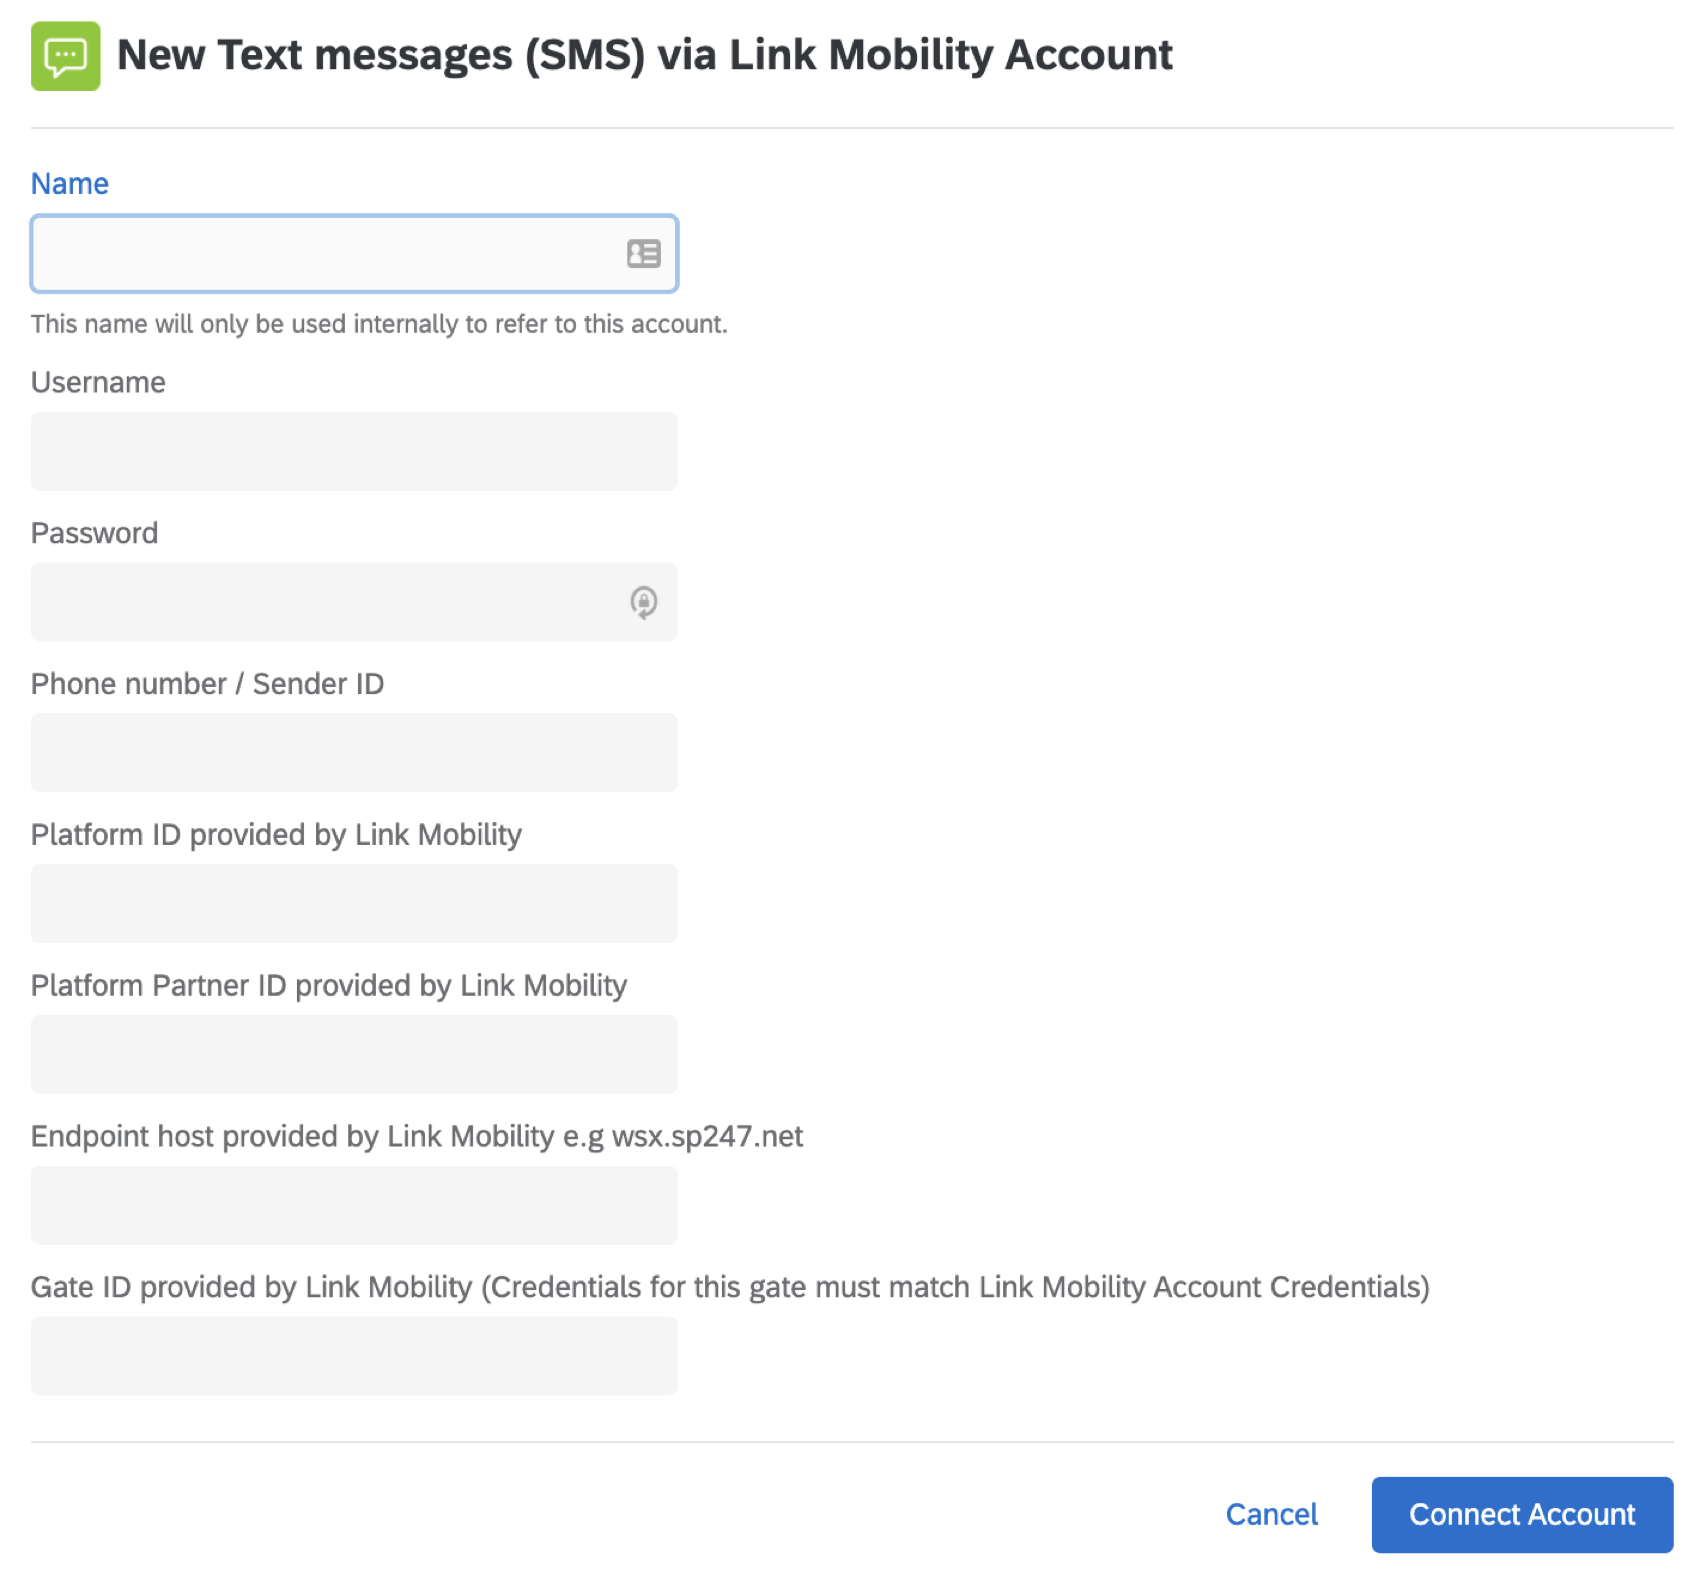Focus the Platform Partner ID field
Image resolution: width=1700 pixels, height=1572 pixels.
[x=354, y=1054]
